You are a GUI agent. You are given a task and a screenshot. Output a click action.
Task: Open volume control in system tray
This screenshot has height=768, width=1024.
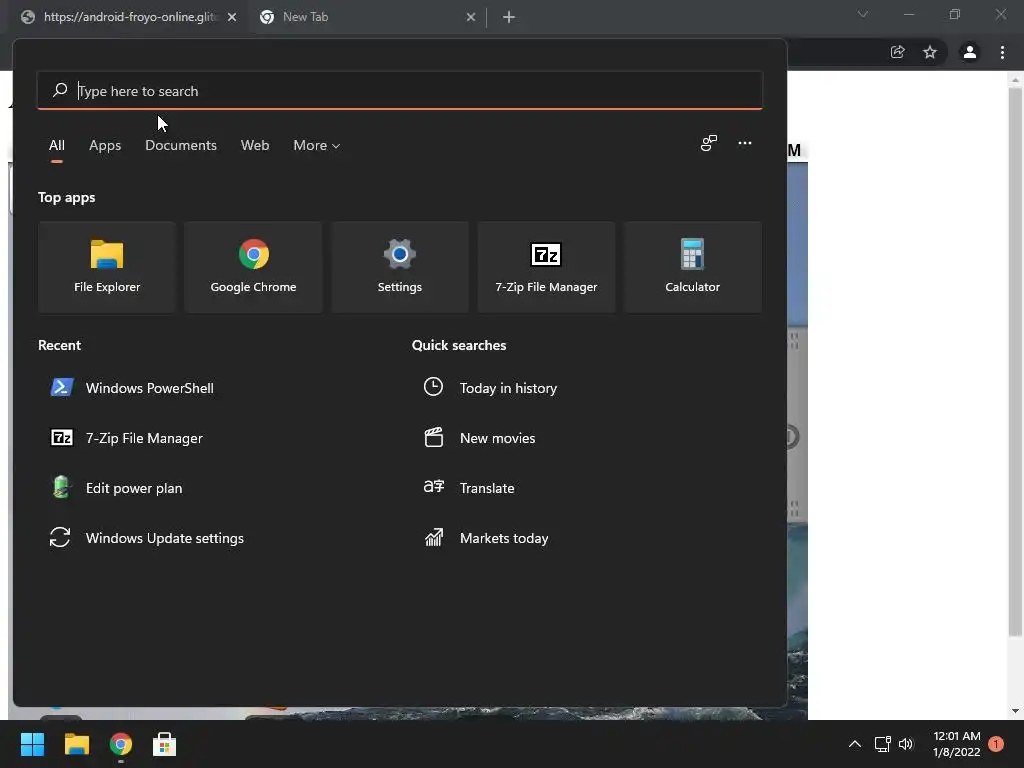pyautogui.click(x=906, y=744)
